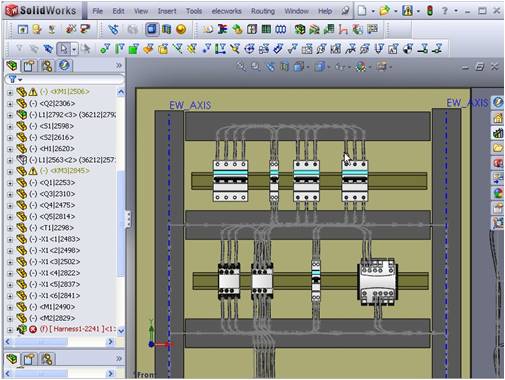Click the red route harness icon in top toolbar
Screen dimensions: 505x380
(x=343, y=30)
